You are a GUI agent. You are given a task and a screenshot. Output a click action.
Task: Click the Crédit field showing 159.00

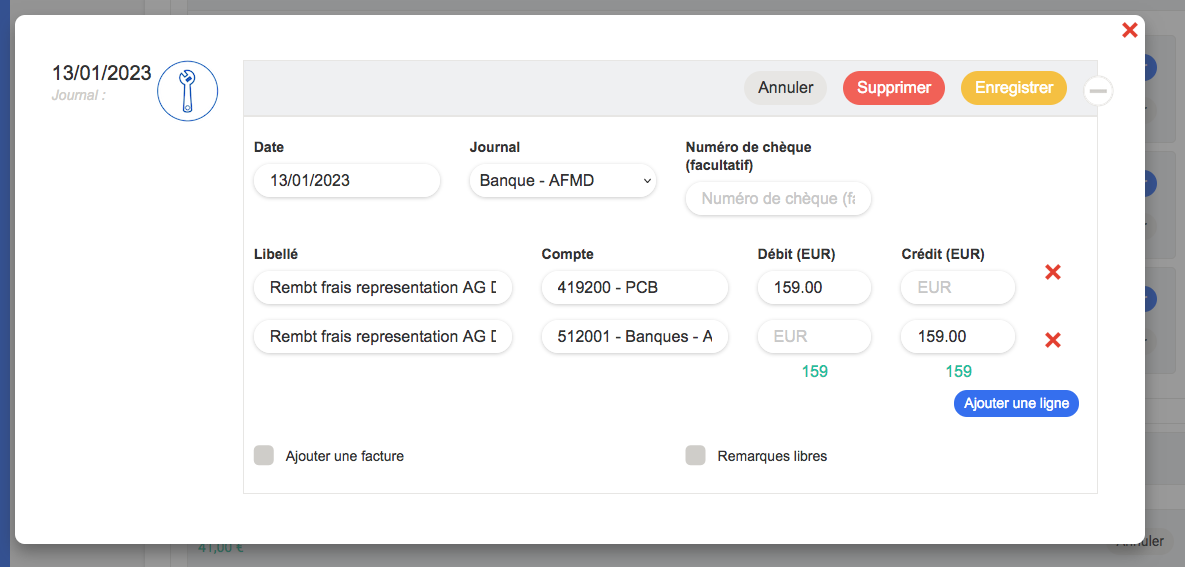(x=958, y=336)
